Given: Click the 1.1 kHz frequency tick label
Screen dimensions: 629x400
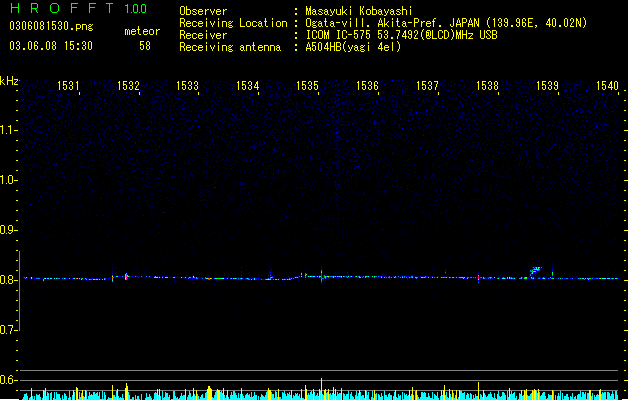Looking at the screenshot, I should point(8,130).
